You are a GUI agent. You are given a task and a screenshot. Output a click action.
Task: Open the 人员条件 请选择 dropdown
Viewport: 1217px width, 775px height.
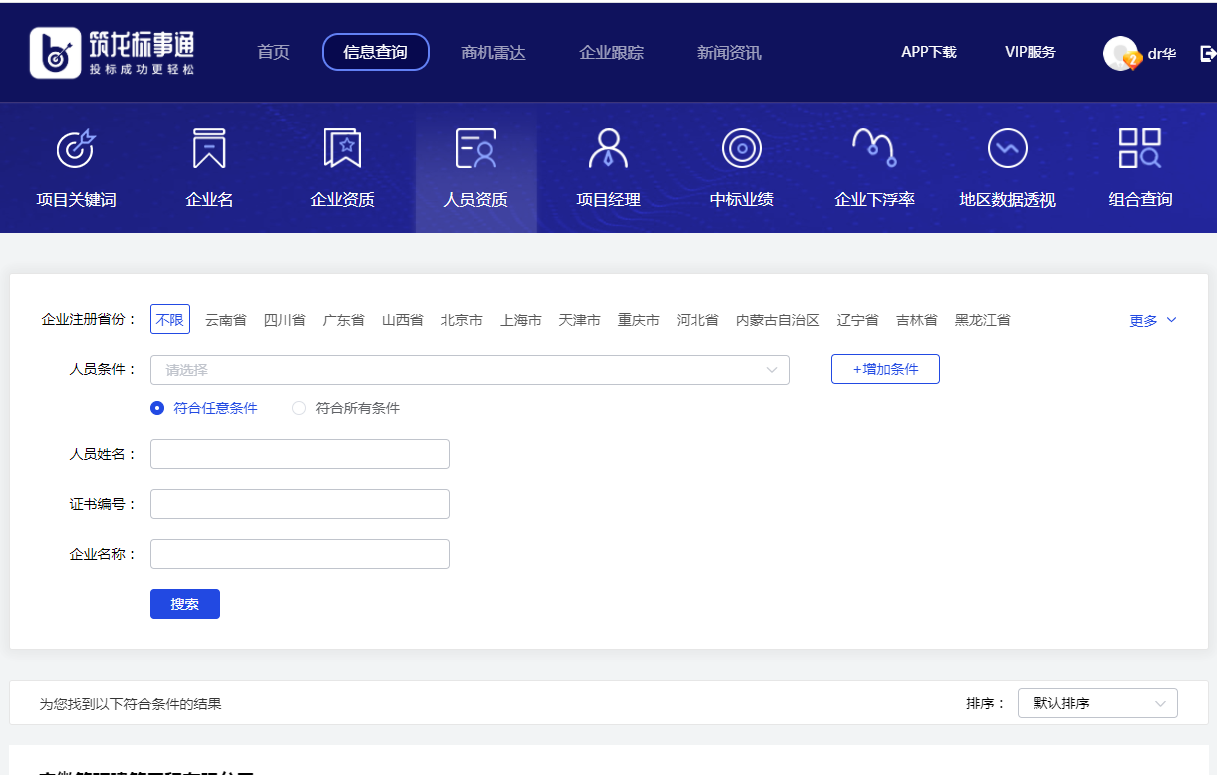click(469, 370)
